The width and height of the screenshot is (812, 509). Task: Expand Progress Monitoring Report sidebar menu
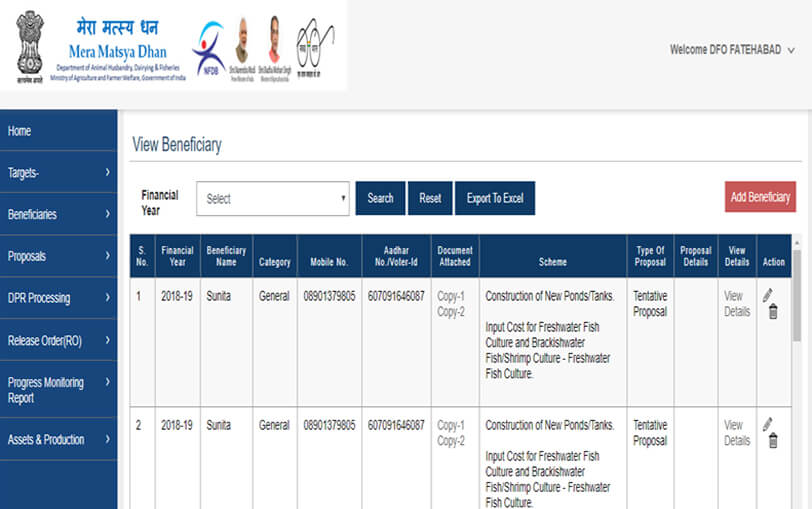[59, 390]
